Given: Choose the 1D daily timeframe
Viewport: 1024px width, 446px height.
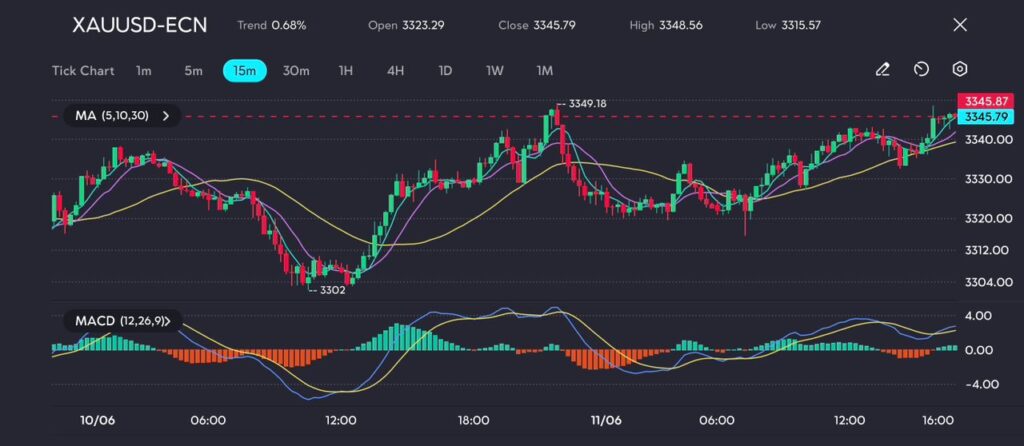Looking at the screenshot, I should click(445, 71).
